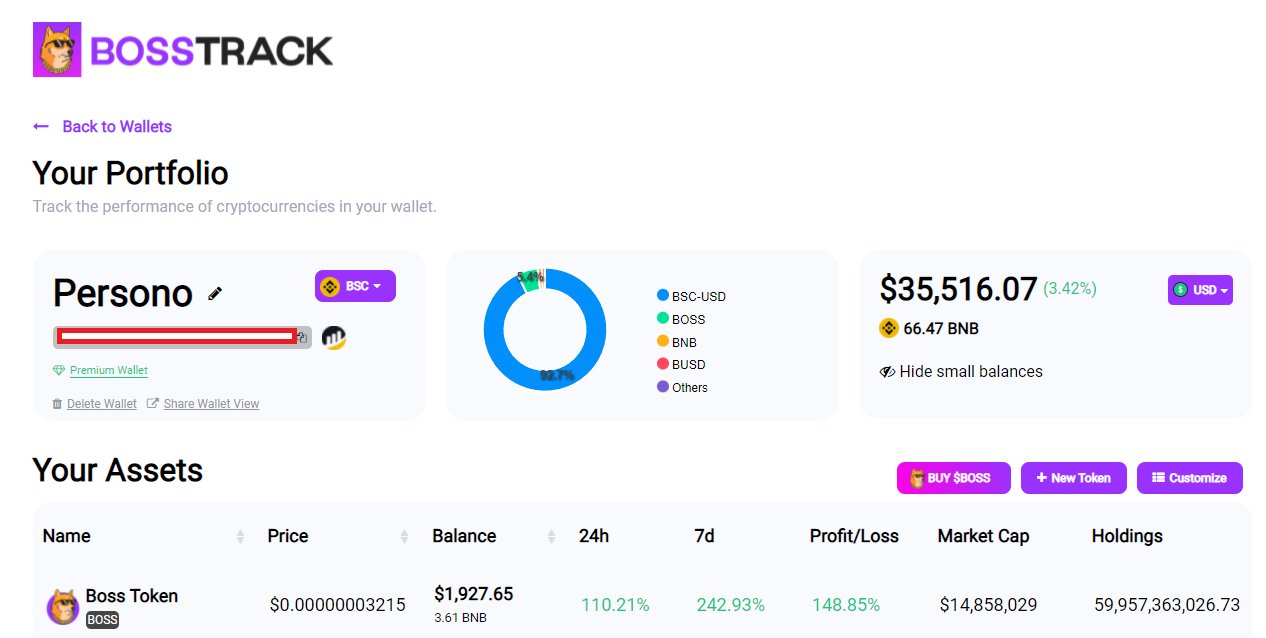The height and width of the screenshot is (638, 1266).
Task: Go back using Back to Wallets link
Action: coord(117,126)
